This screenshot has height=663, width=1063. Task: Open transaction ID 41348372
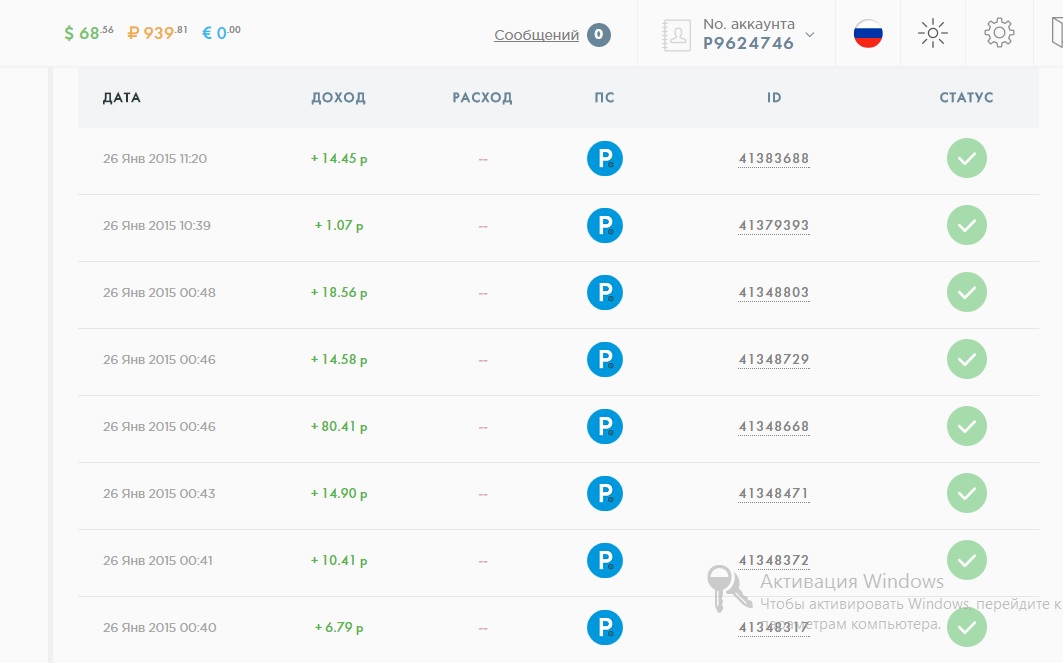tap(774, 560)
